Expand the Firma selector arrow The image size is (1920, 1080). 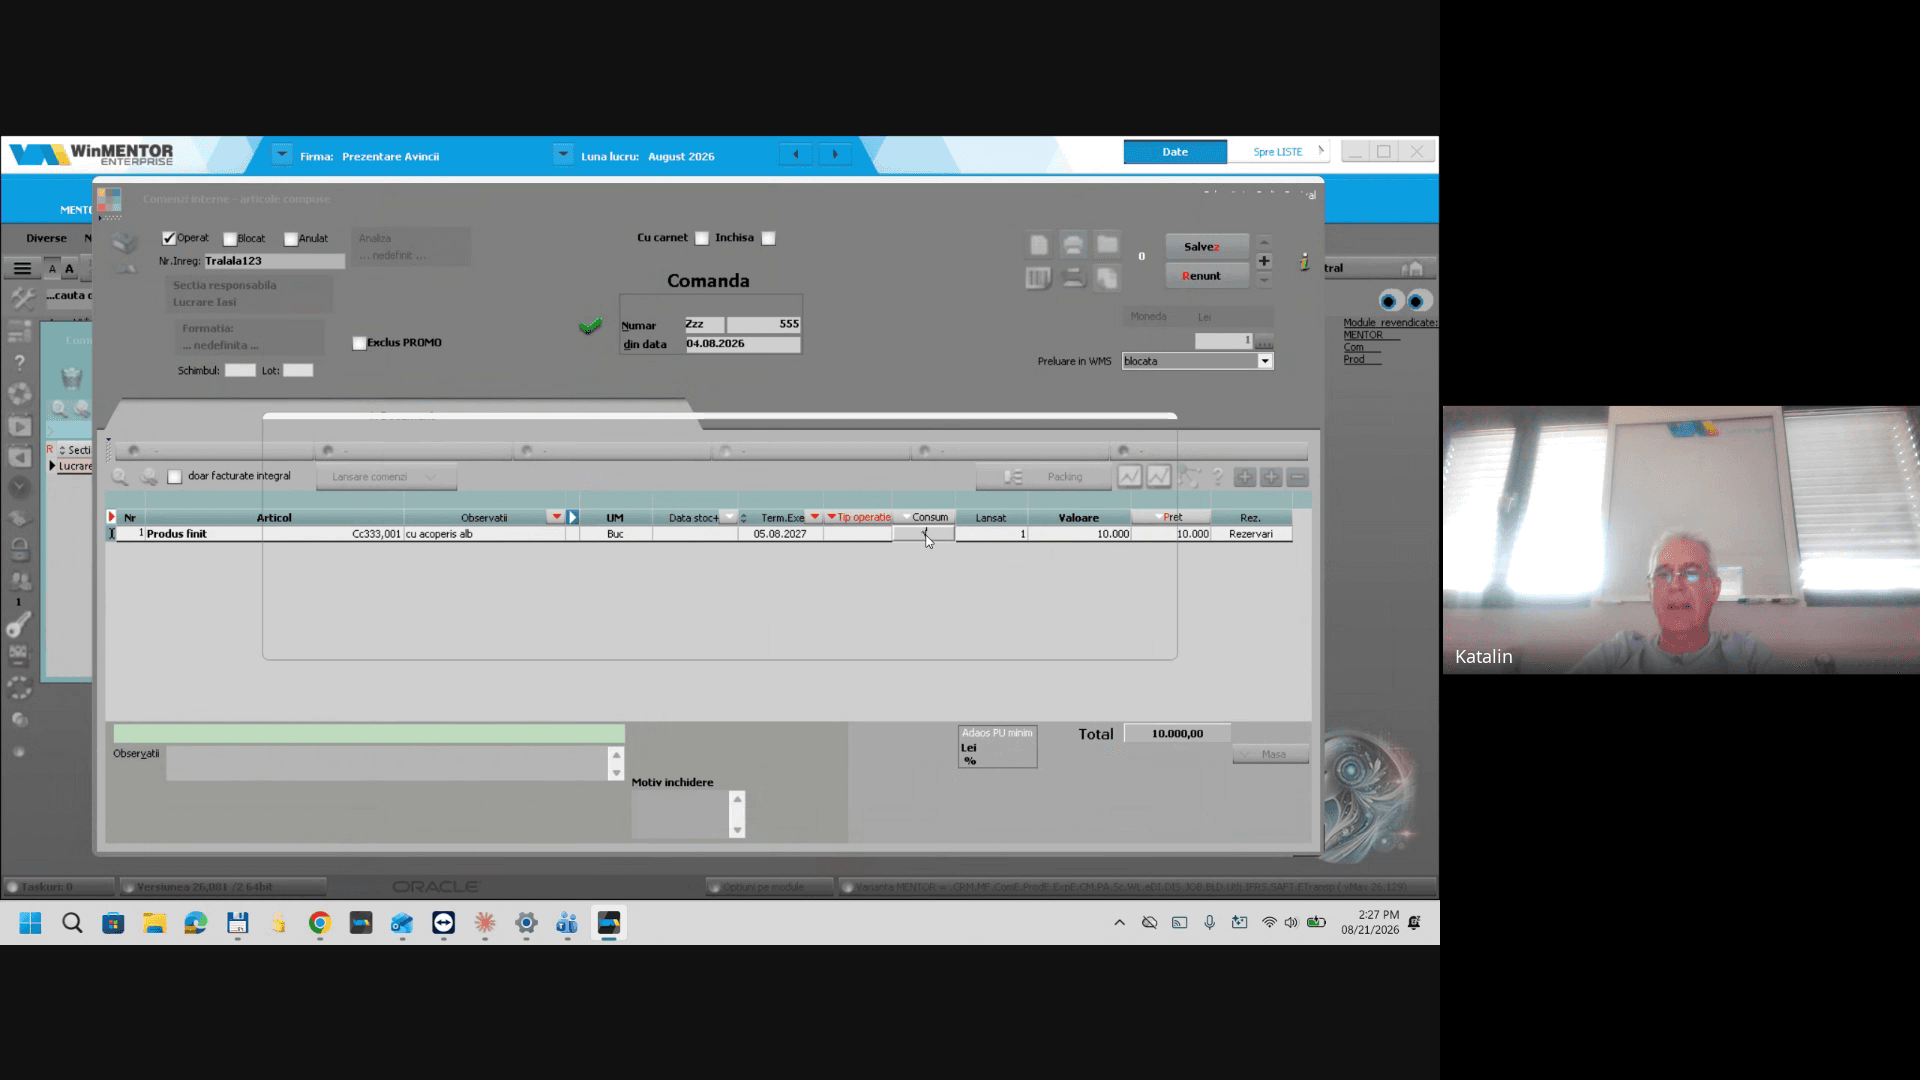point(282,155)
